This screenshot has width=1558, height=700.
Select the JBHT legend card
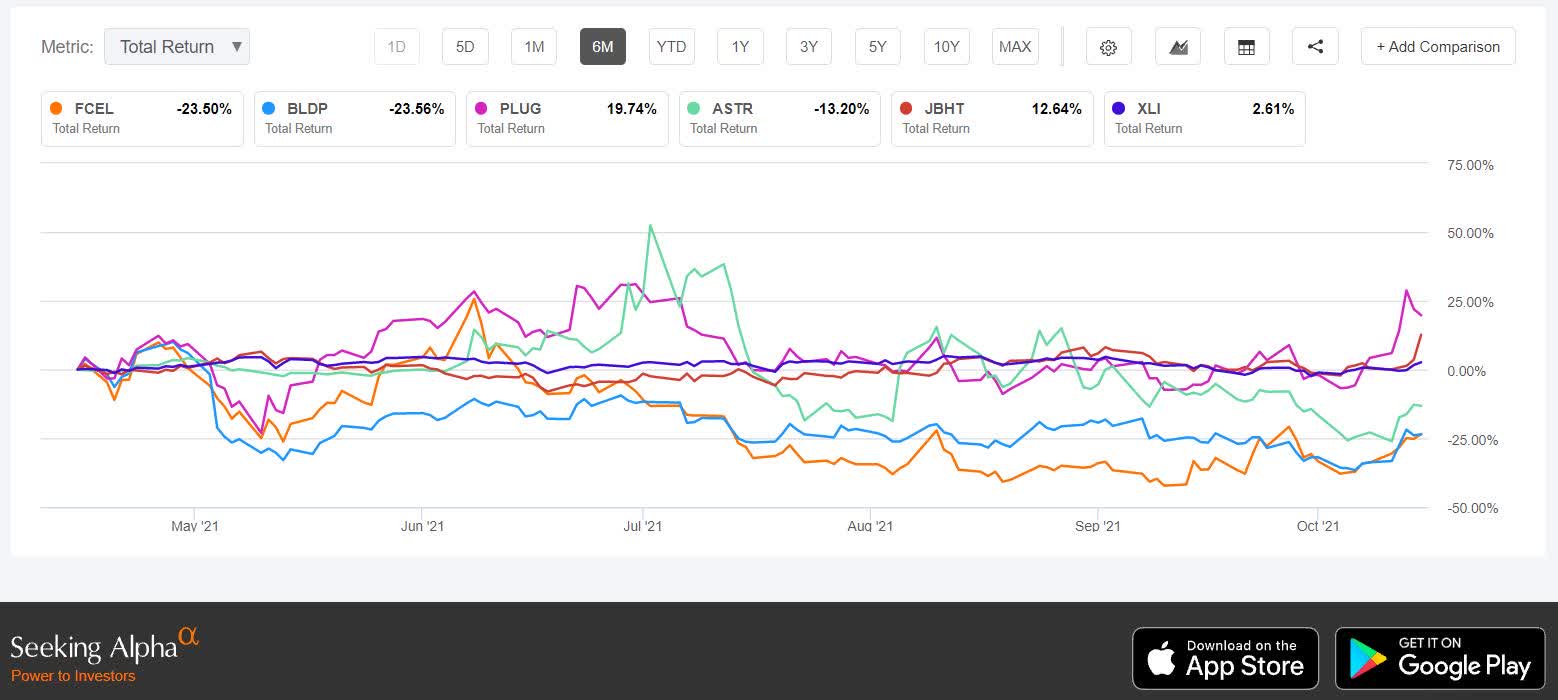[991, 118]
